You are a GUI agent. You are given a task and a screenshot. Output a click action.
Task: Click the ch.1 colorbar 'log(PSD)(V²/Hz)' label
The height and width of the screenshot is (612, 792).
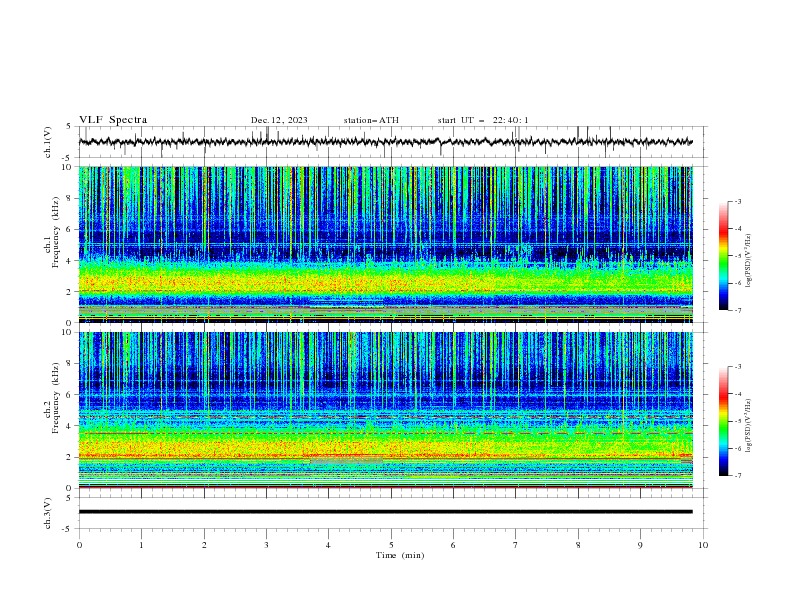coord(749,261)
